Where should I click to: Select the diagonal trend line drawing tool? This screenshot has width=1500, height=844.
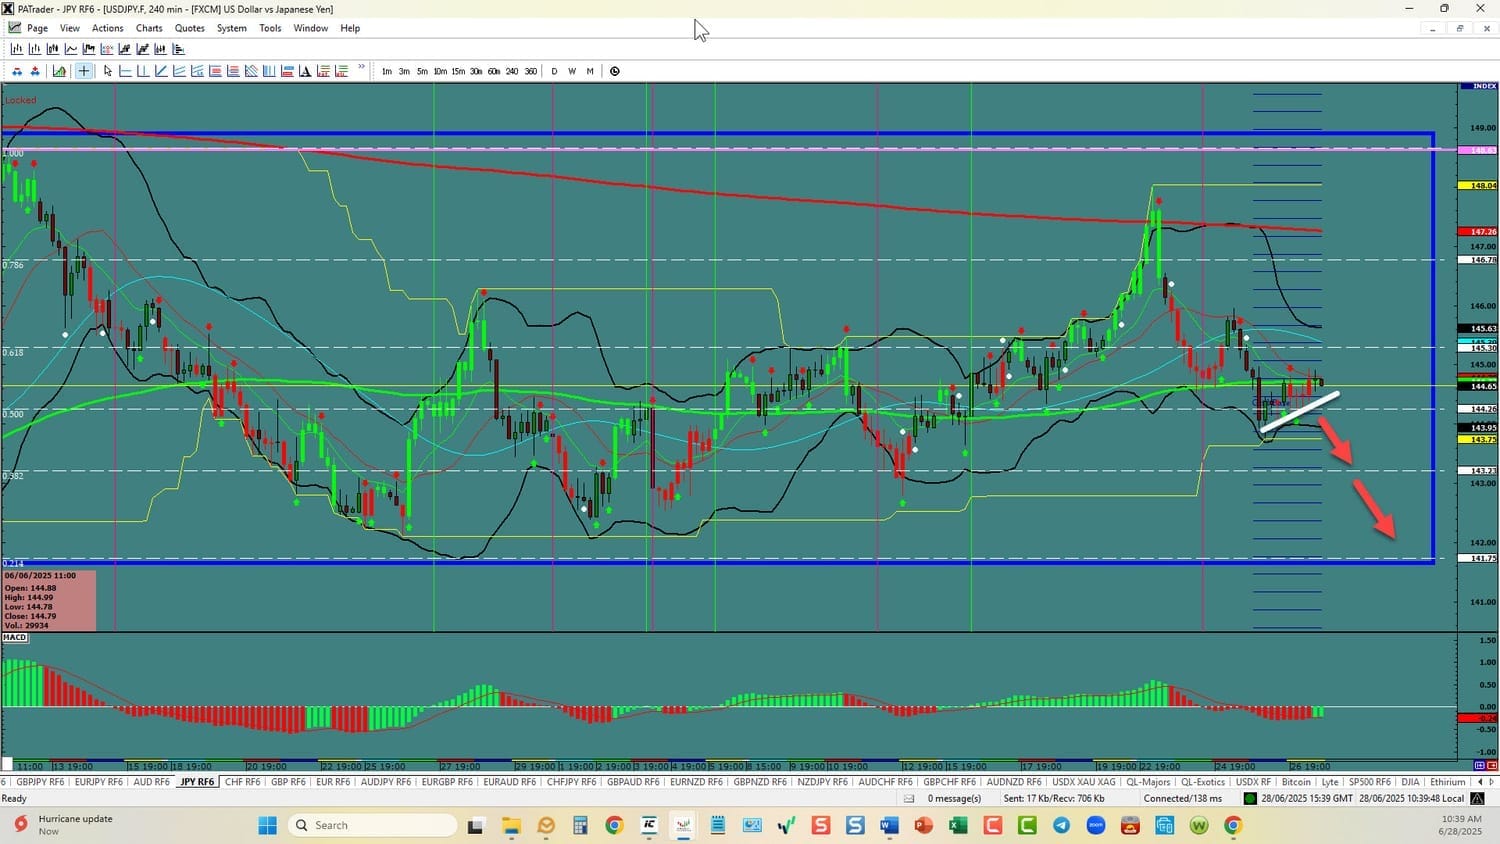tap(161, 71)
